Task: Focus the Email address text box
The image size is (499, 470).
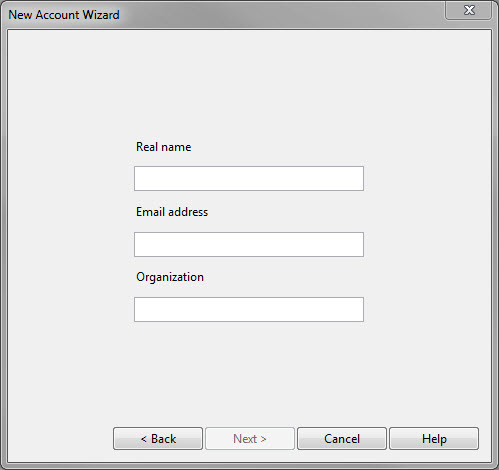Action: coord(249,244)
